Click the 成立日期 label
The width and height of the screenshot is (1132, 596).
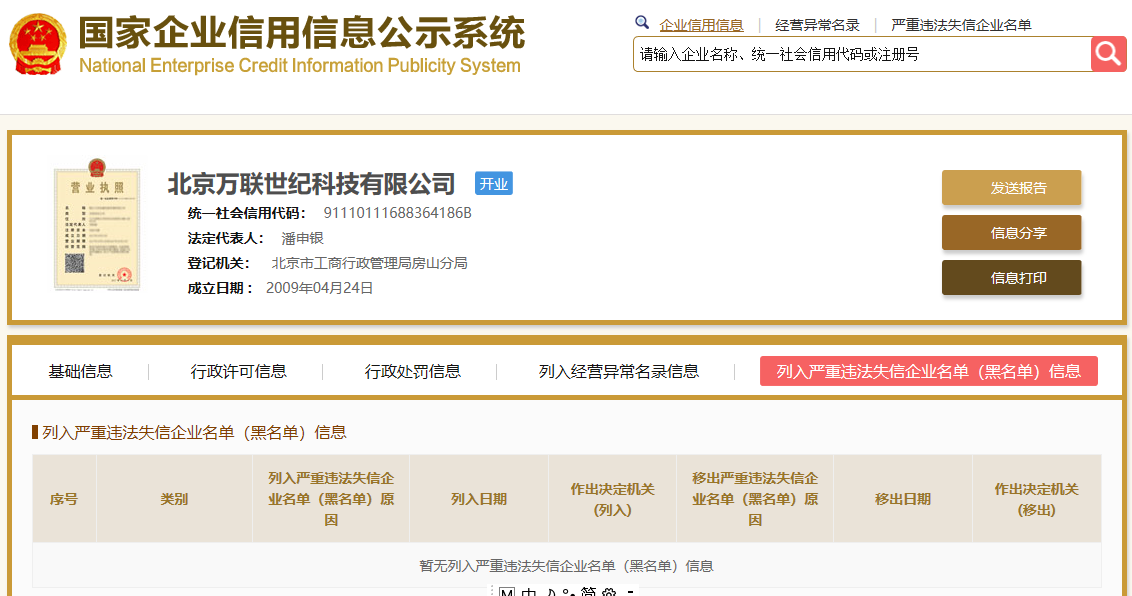pos(220,288)
